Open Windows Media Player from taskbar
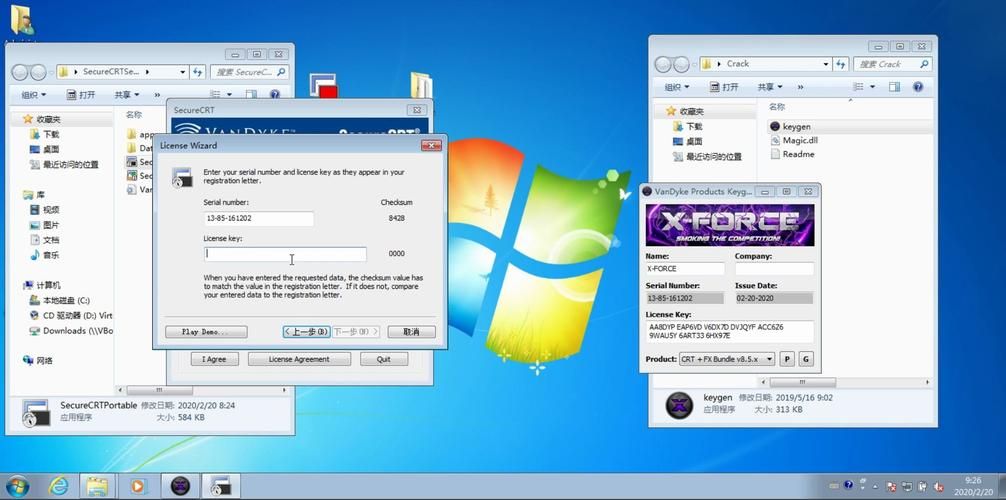 point(137,487)
